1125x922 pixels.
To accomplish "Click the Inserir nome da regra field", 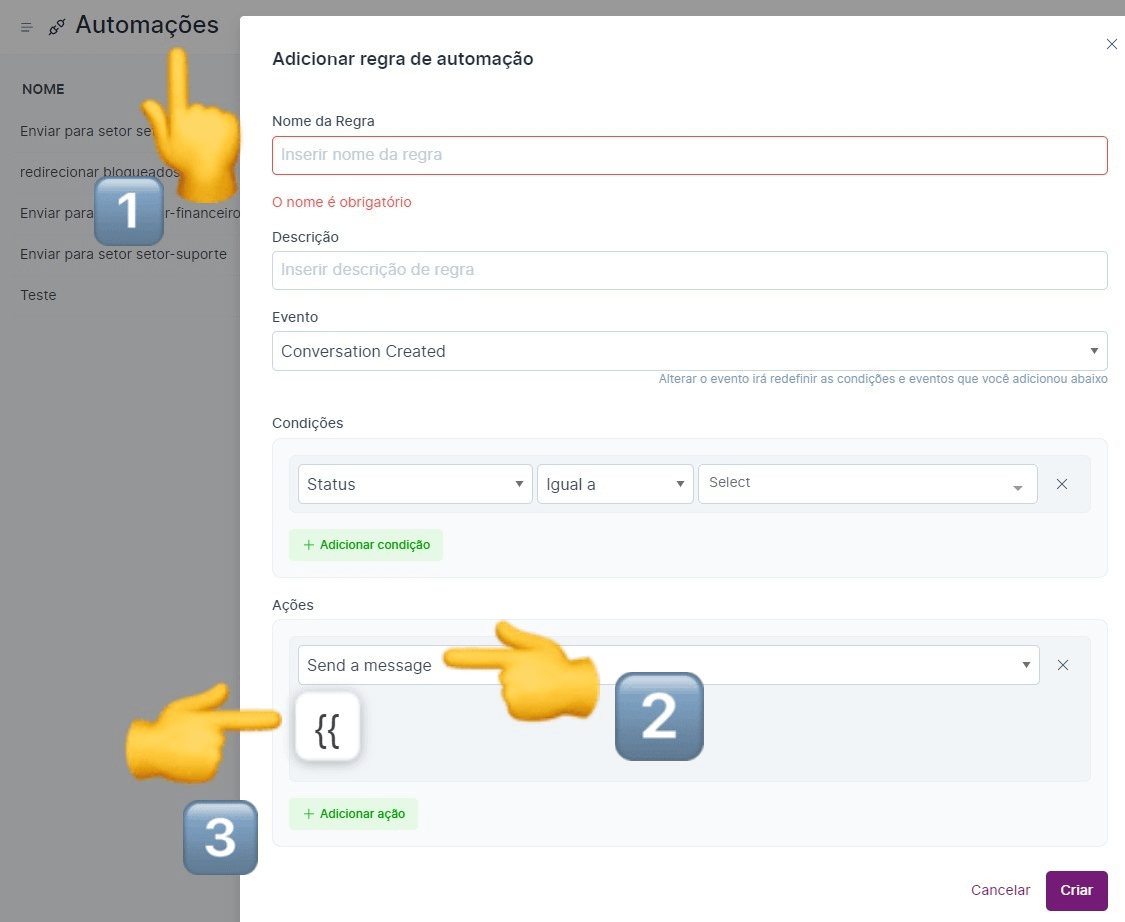I will click(x=690, y=155).
